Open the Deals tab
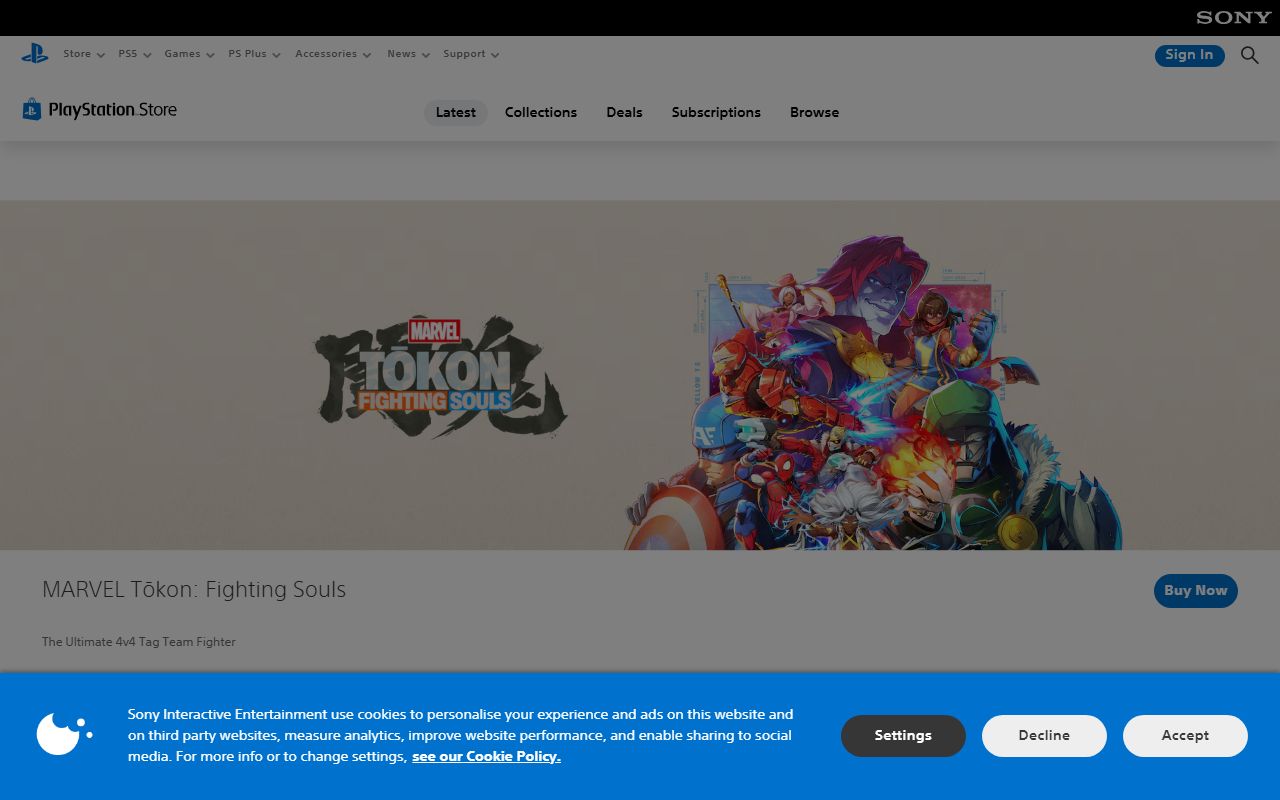The image size is (1280, 800). (x=624, y=112)
